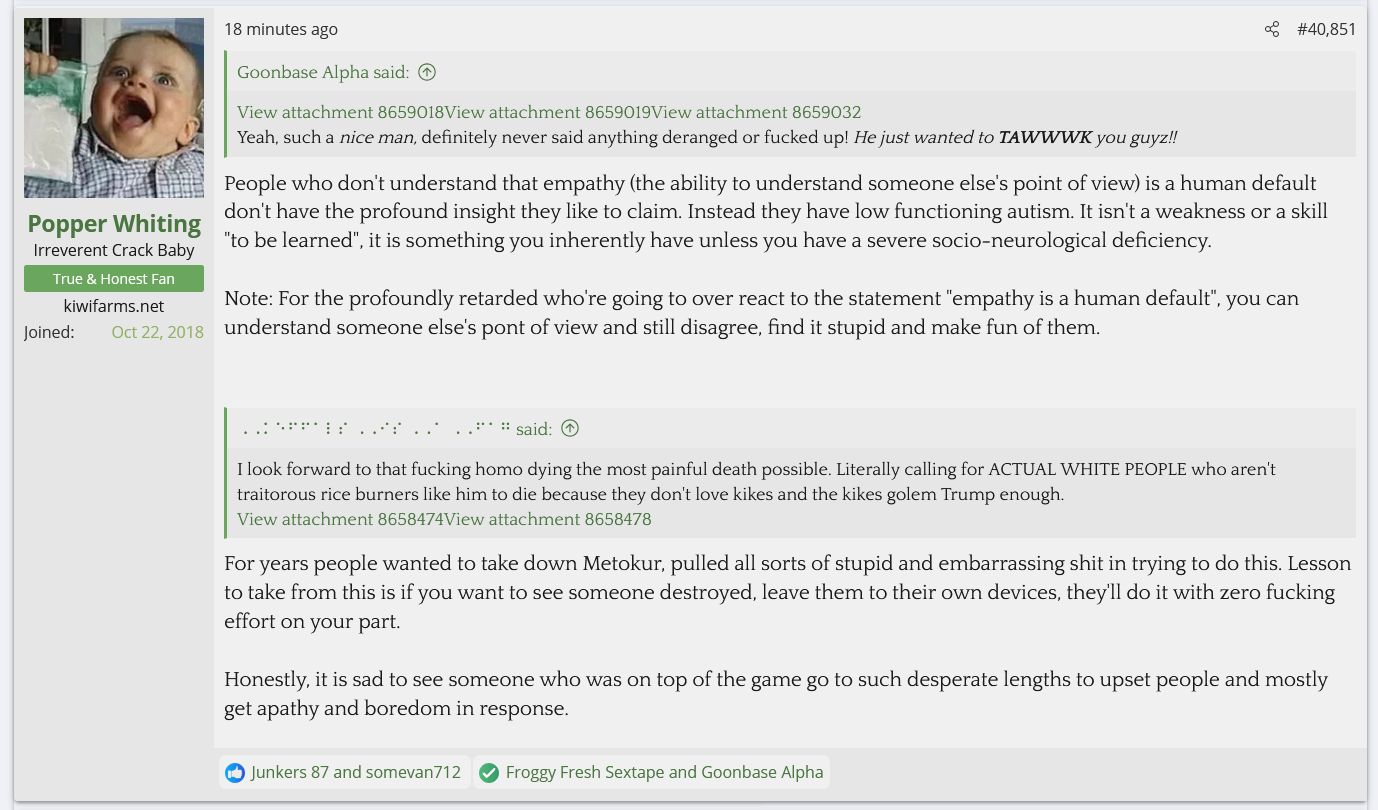Open View attachment 8659019 link
The image size is (1378, 810).
(x=547, y=112)
